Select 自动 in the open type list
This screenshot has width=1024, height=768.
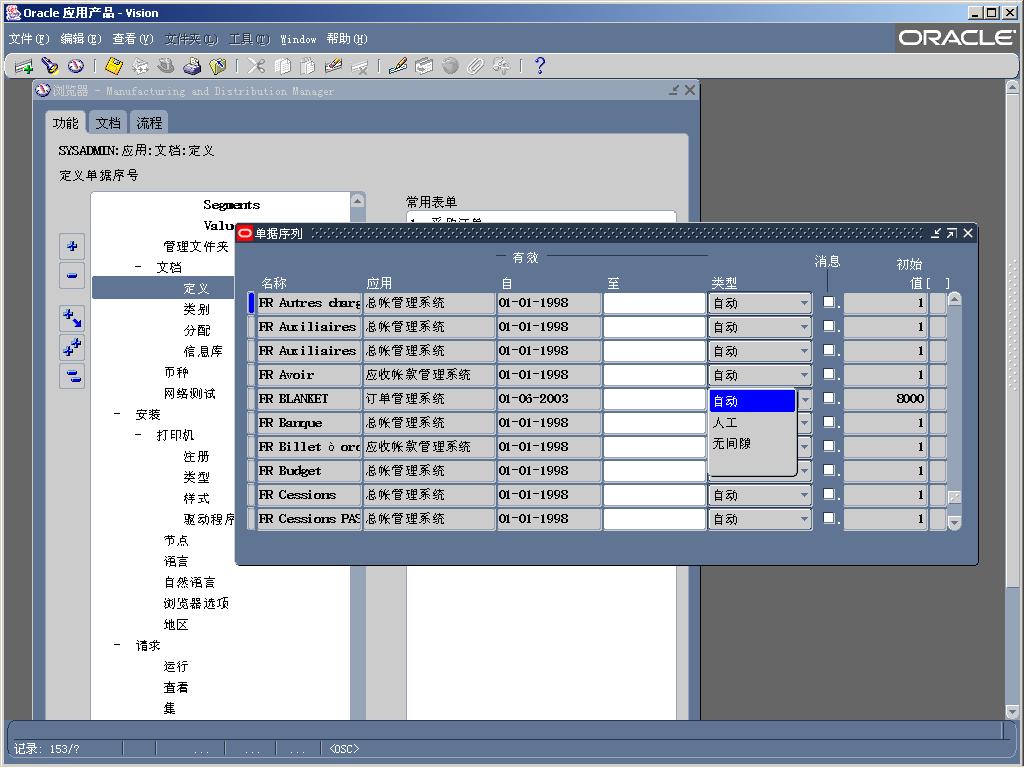click(x=752, y=401)
